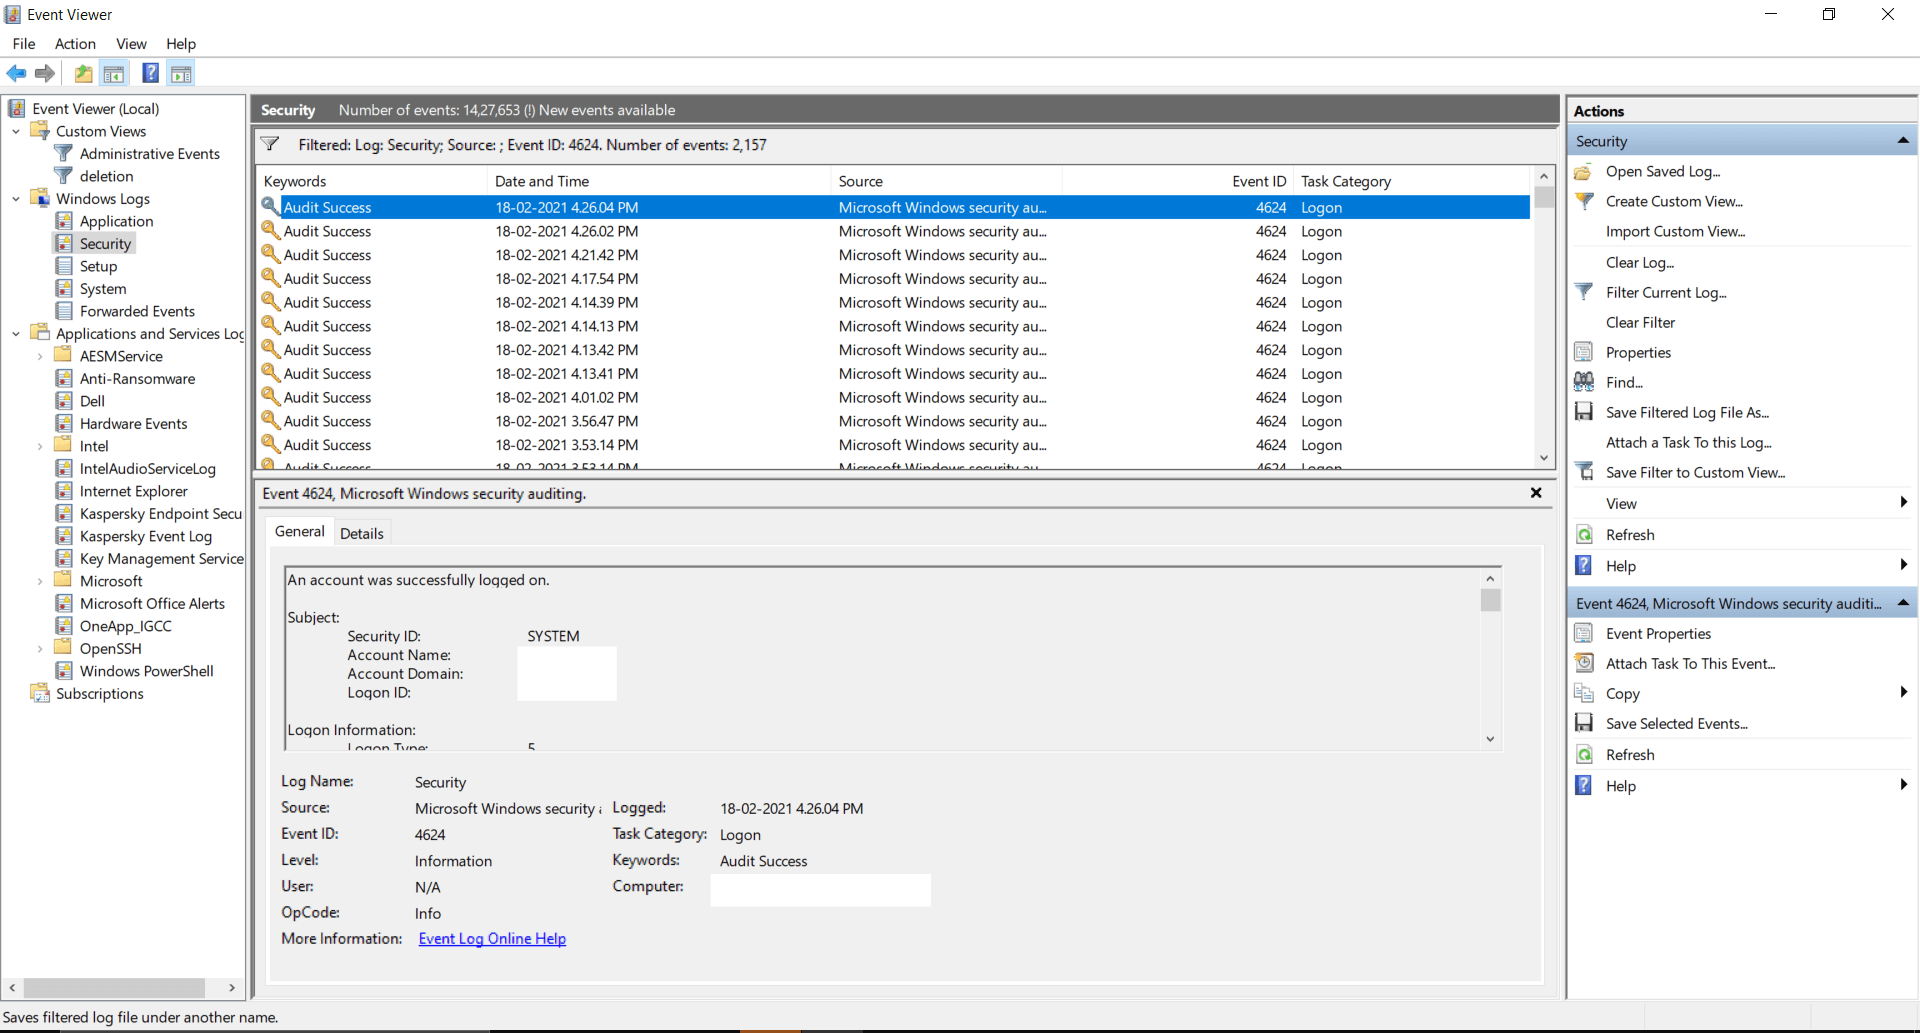Click the Event Viewer (Local) root icon

(17, 109)
